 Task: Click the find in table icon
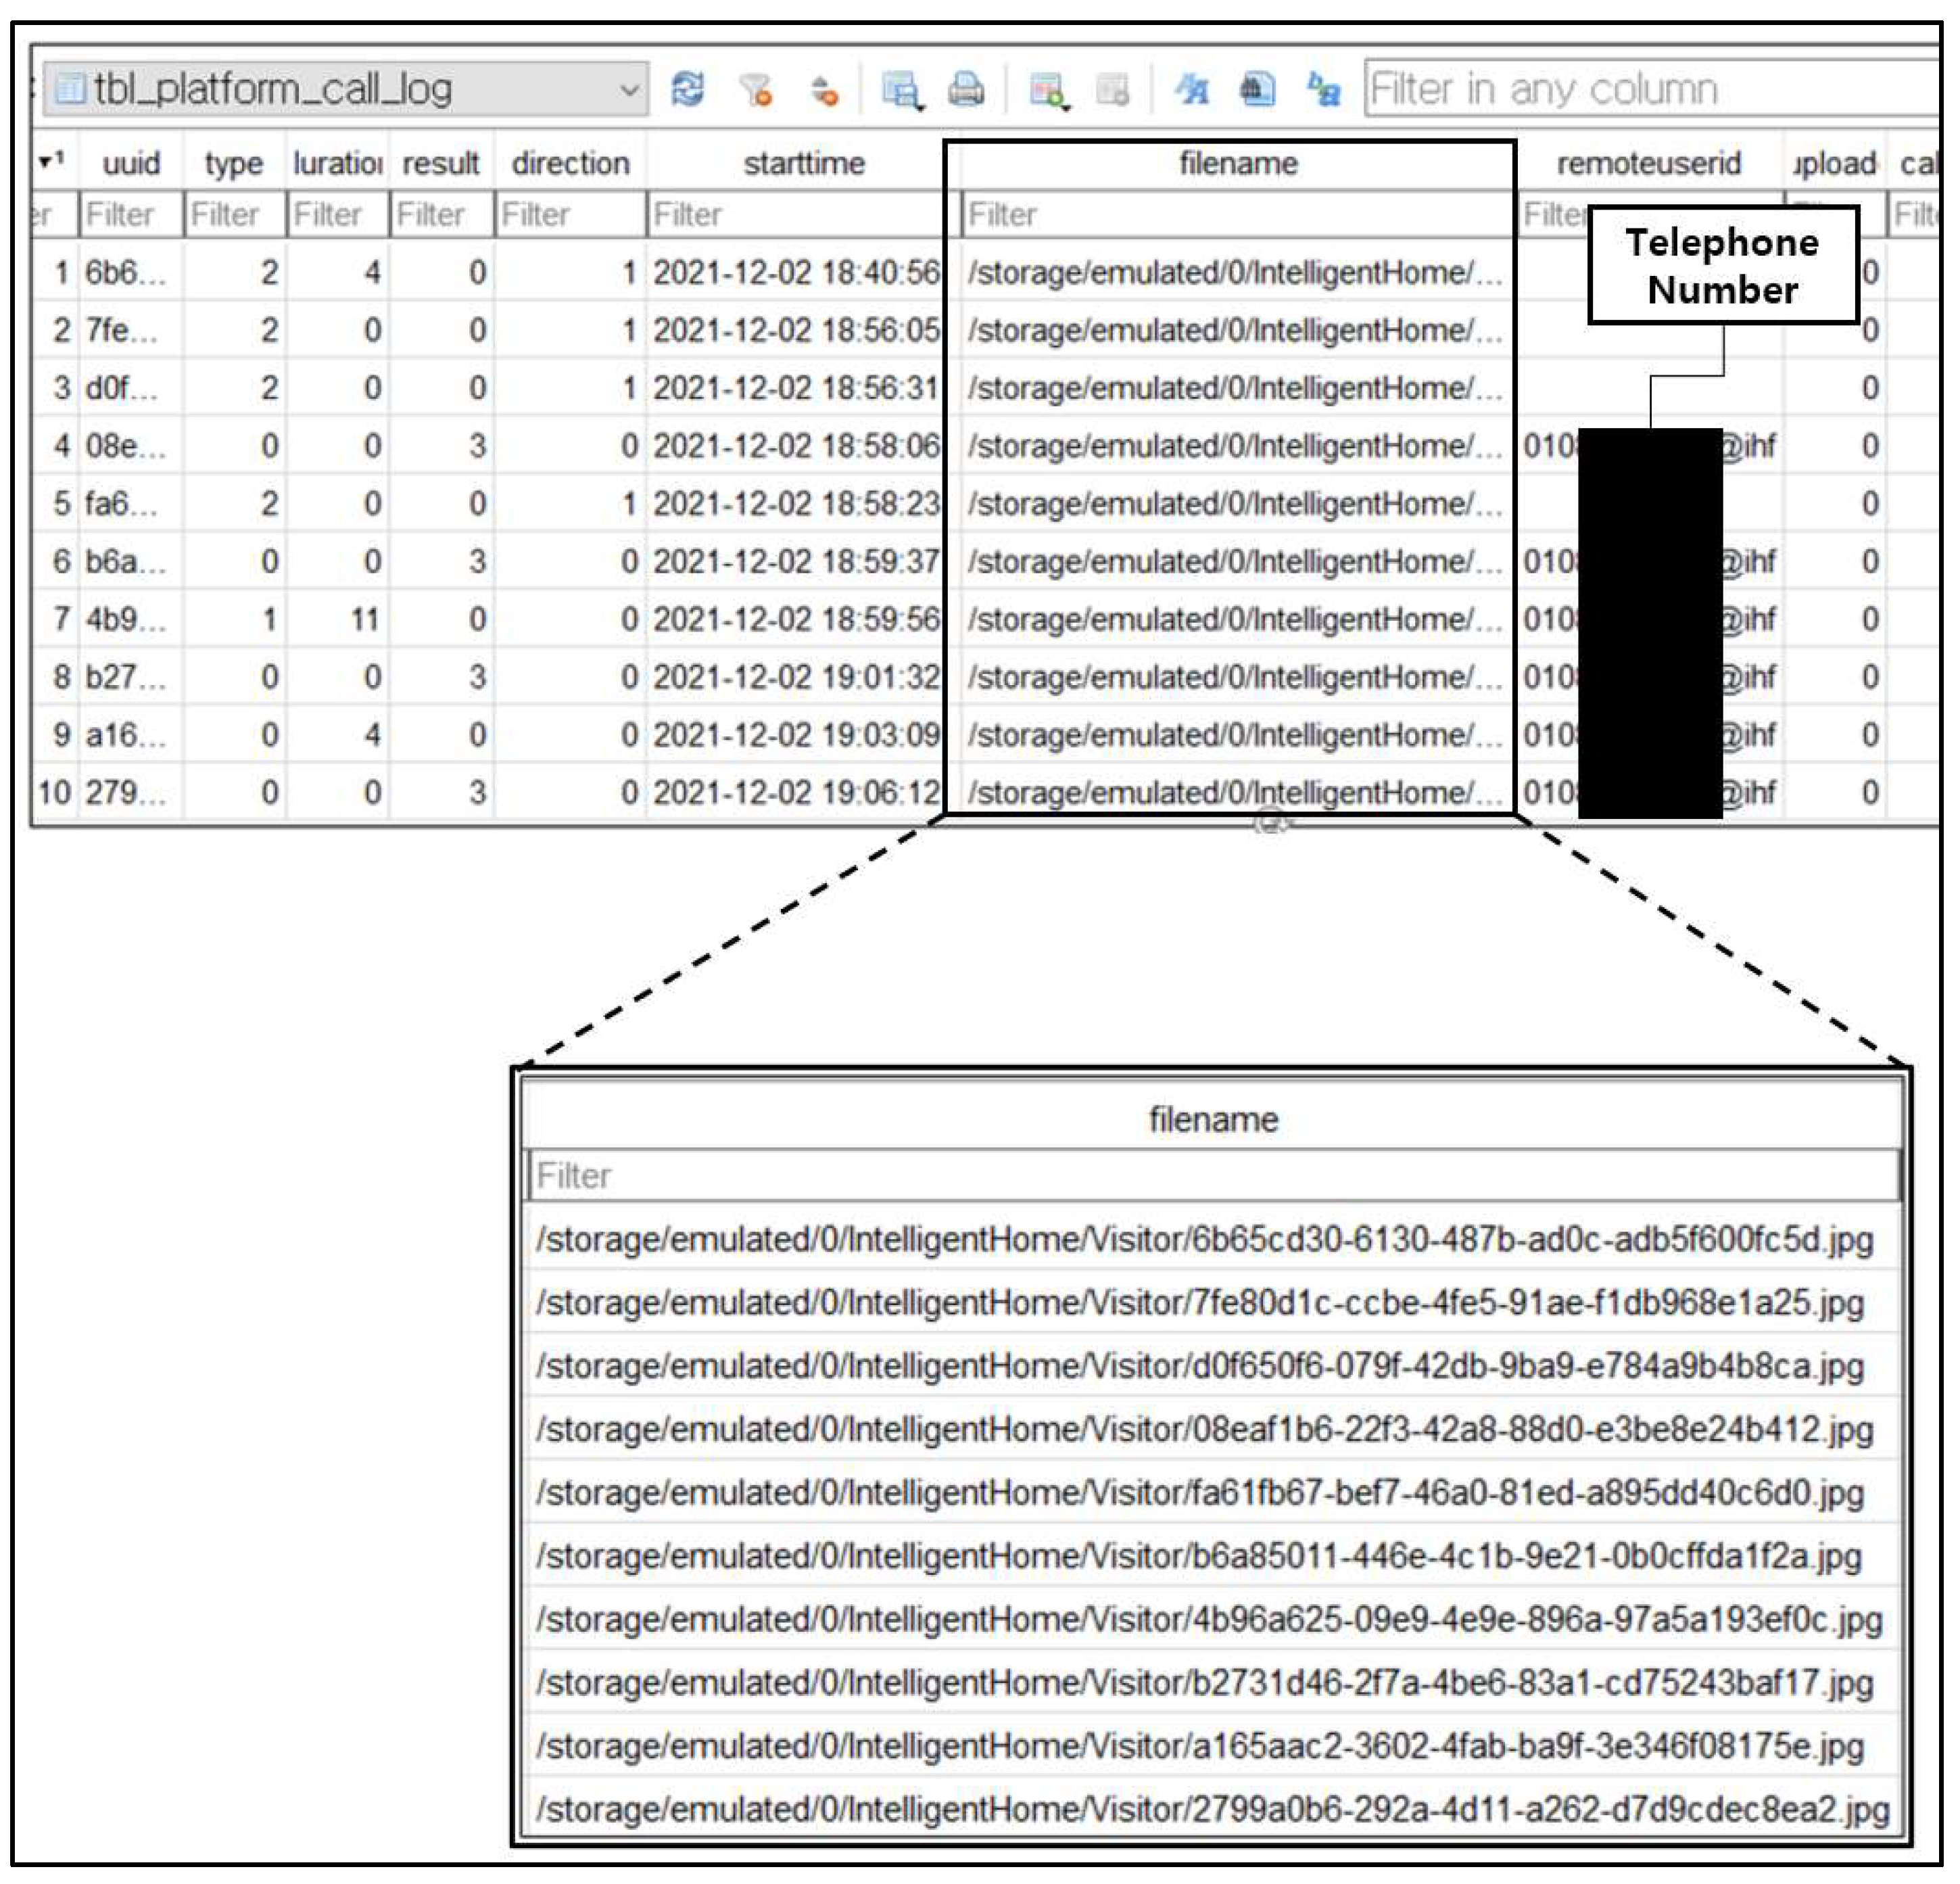(1257, 90)
